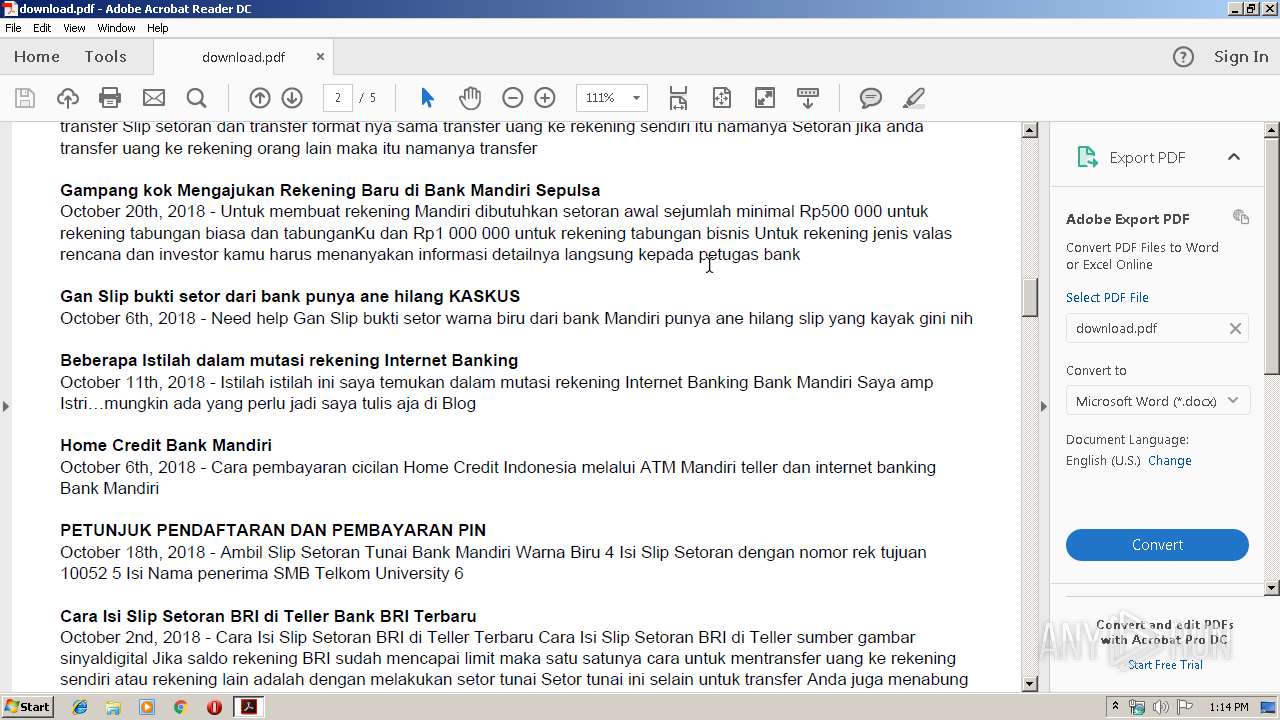
Task: Select the arrow Selection tool
Action: pos(427,97)
